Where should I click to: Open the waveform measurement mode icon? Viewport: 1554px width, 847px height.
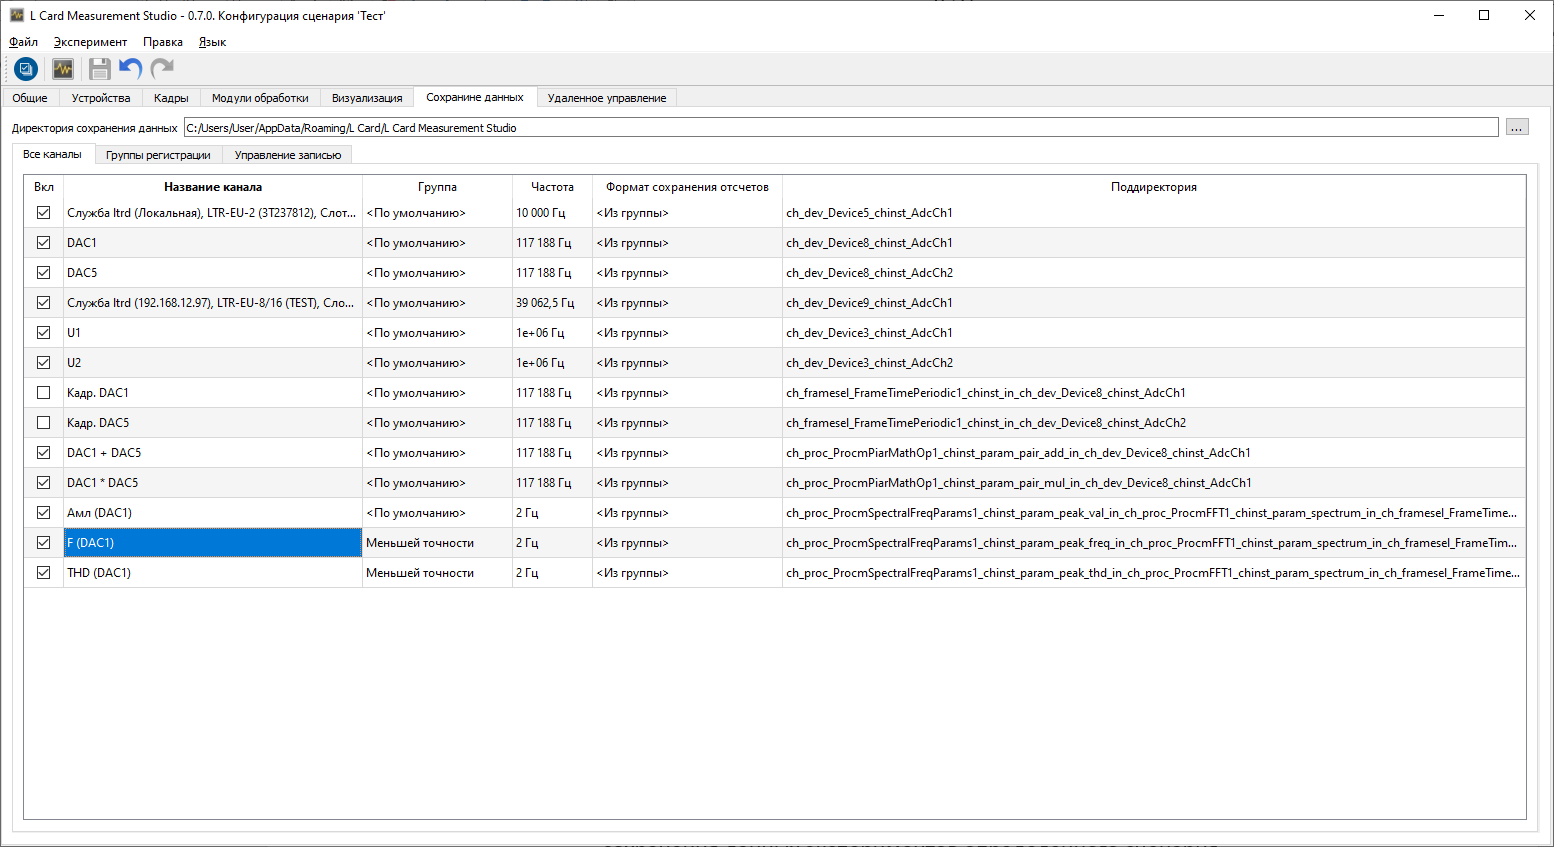(x=63, y=69)
